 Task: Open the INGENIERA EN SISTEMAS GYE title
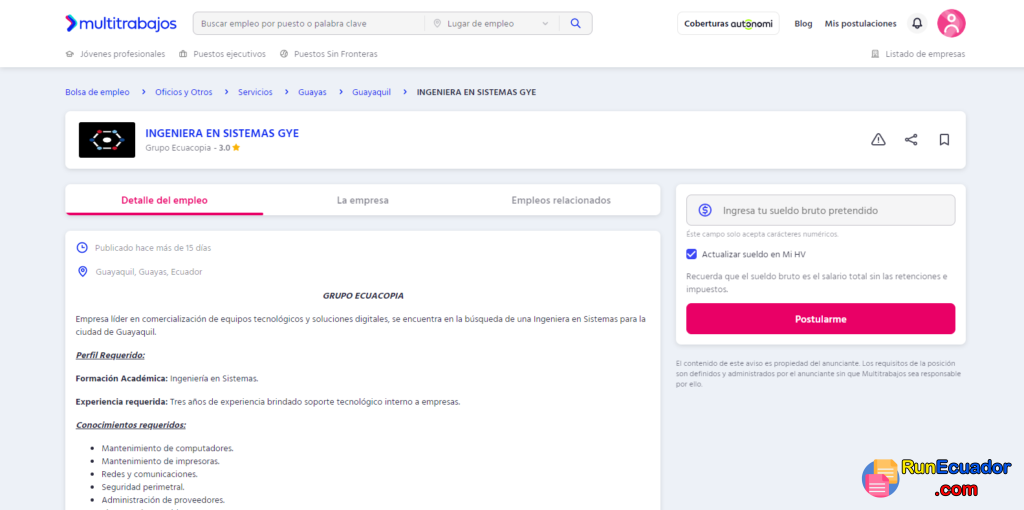[222, 133]
